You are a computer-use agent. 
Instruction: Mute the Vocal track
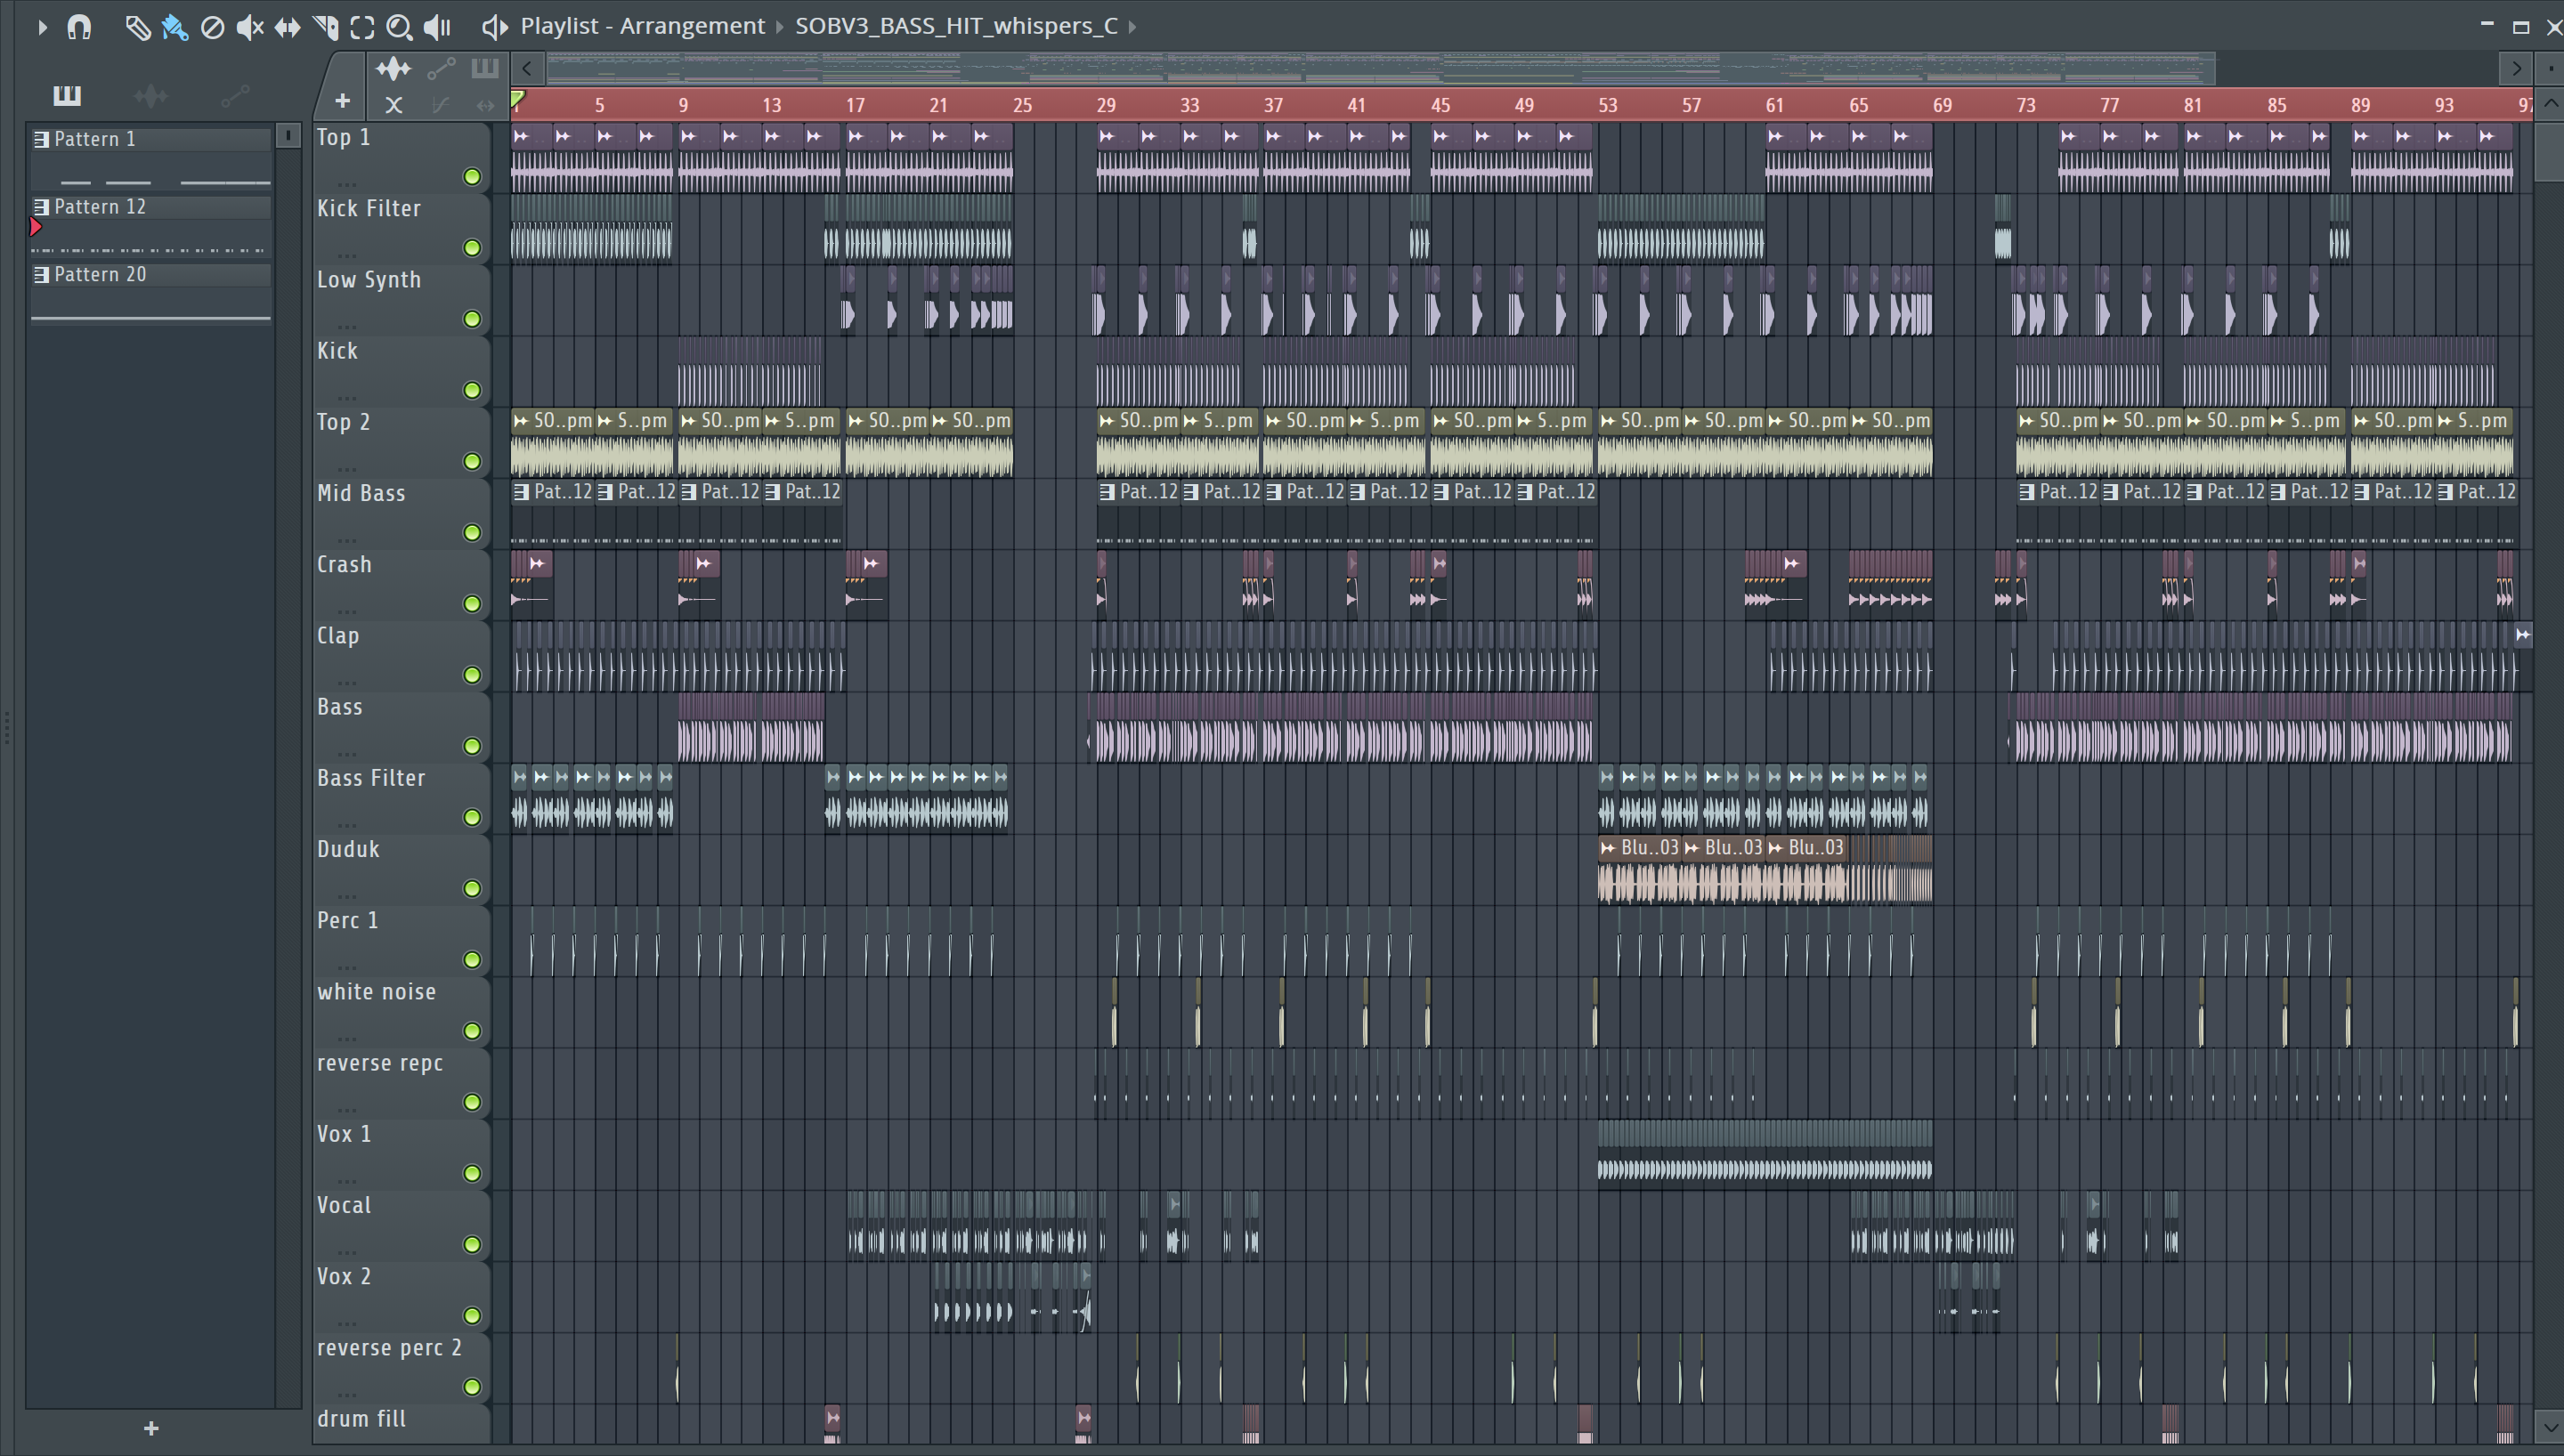point(472,1245)
